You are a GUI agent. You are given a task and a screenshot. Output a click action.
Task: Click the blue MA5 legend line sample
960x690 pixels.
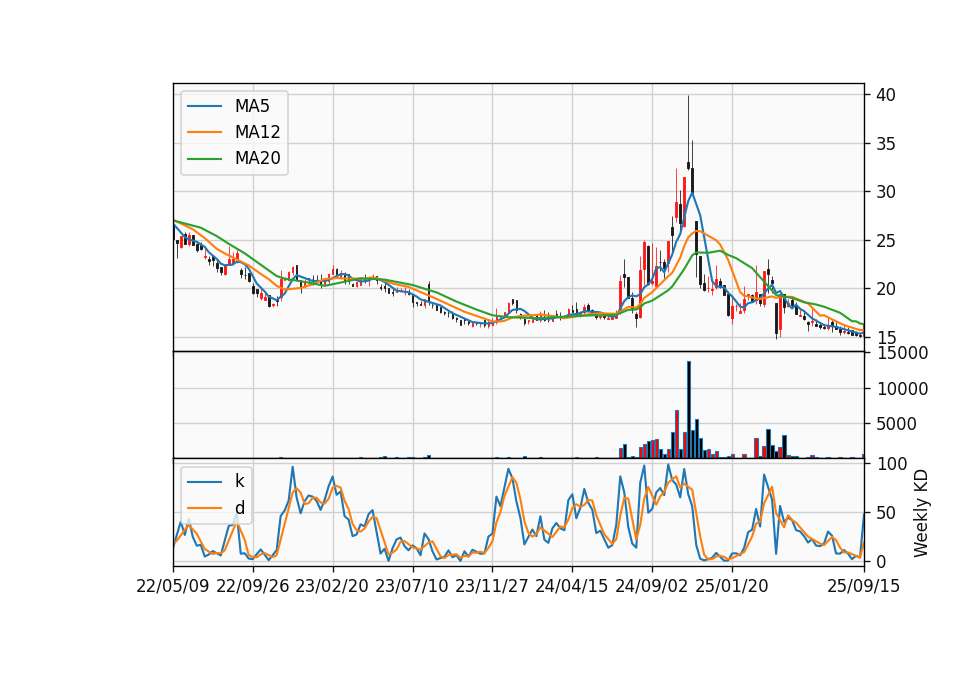click(x=204, y=106)
